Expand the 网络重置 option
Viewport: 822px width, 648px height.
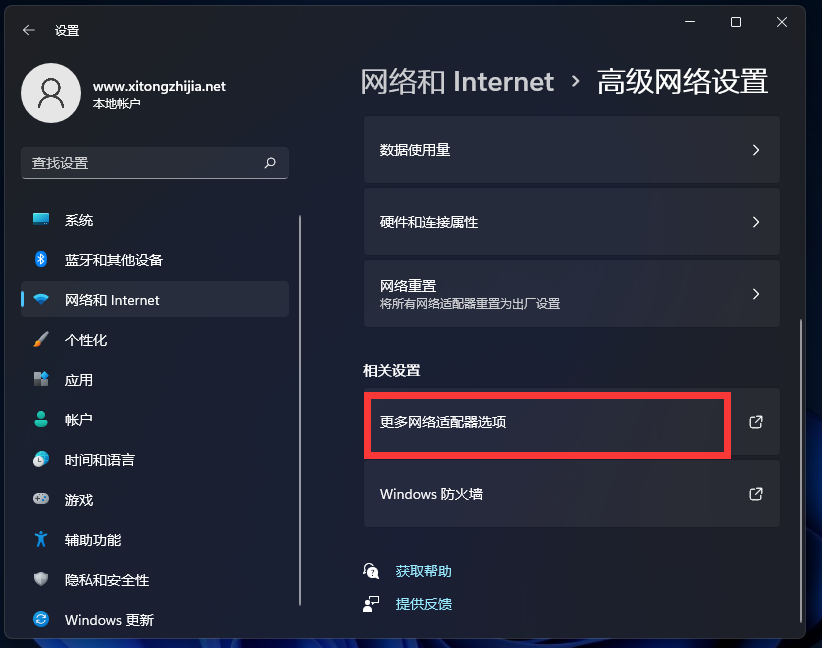(570, 293)
